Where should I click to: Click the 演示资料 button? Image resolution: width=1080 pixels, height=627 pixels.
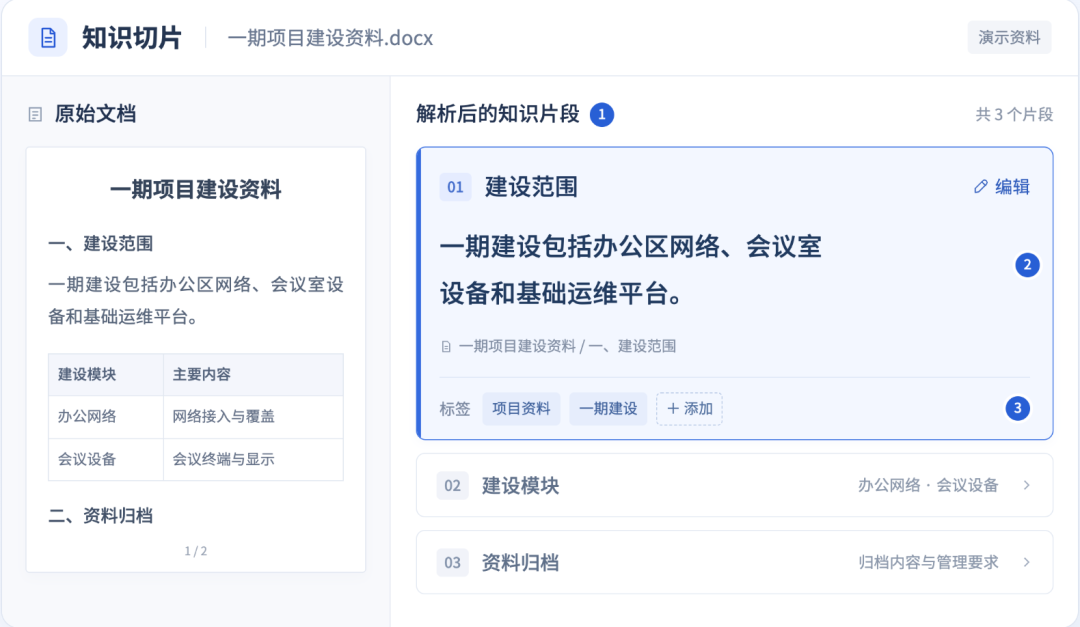pos(1009,37)
